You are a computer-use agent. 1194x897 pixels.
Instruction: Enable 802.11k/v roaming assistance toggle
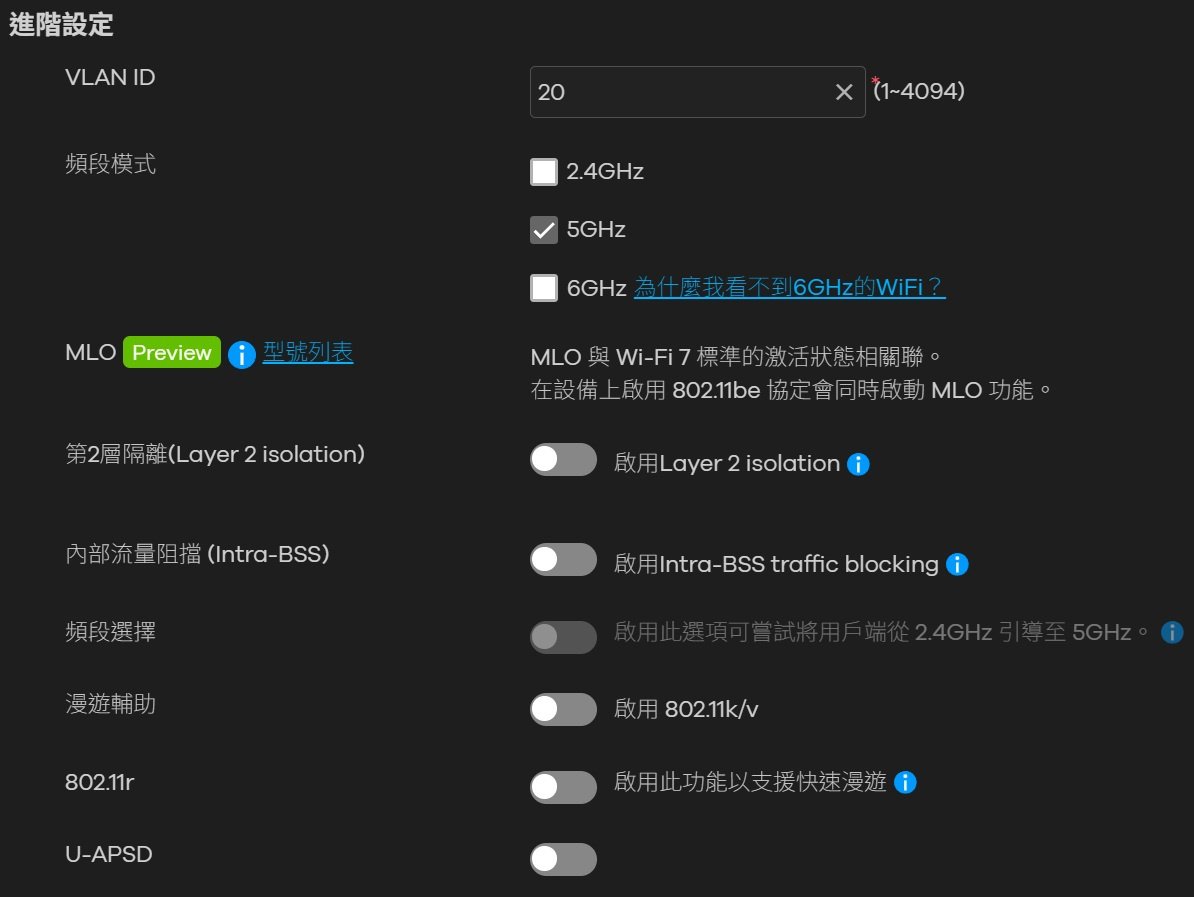click(x=563, y=709)
